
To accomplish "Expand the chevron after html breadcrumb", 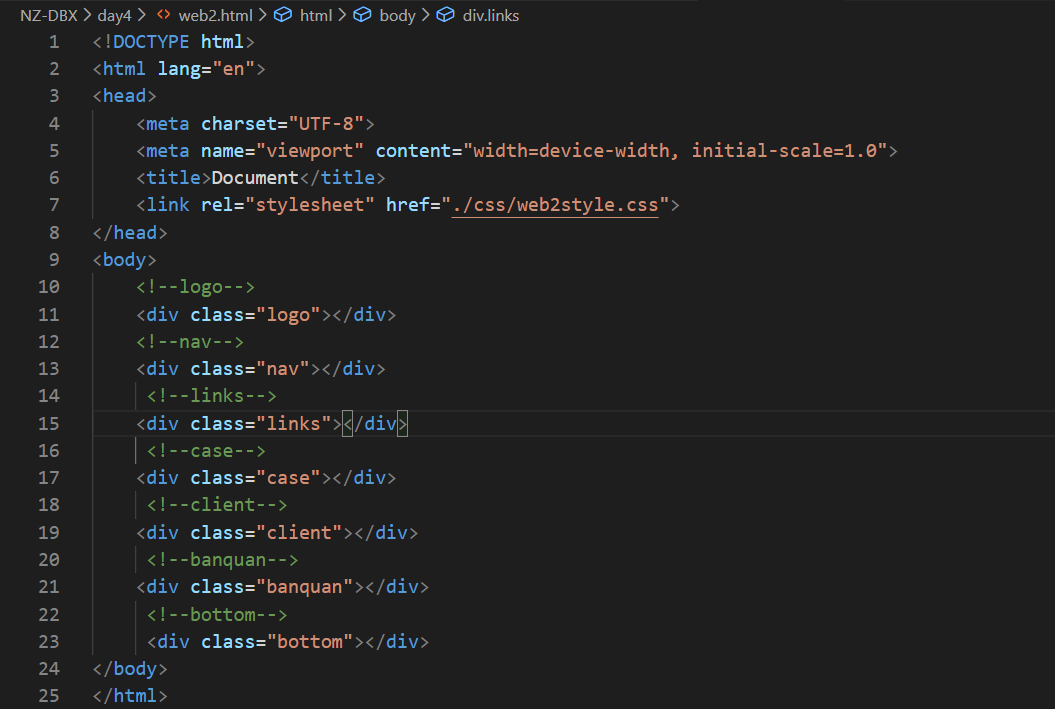I will click(342, 15).
